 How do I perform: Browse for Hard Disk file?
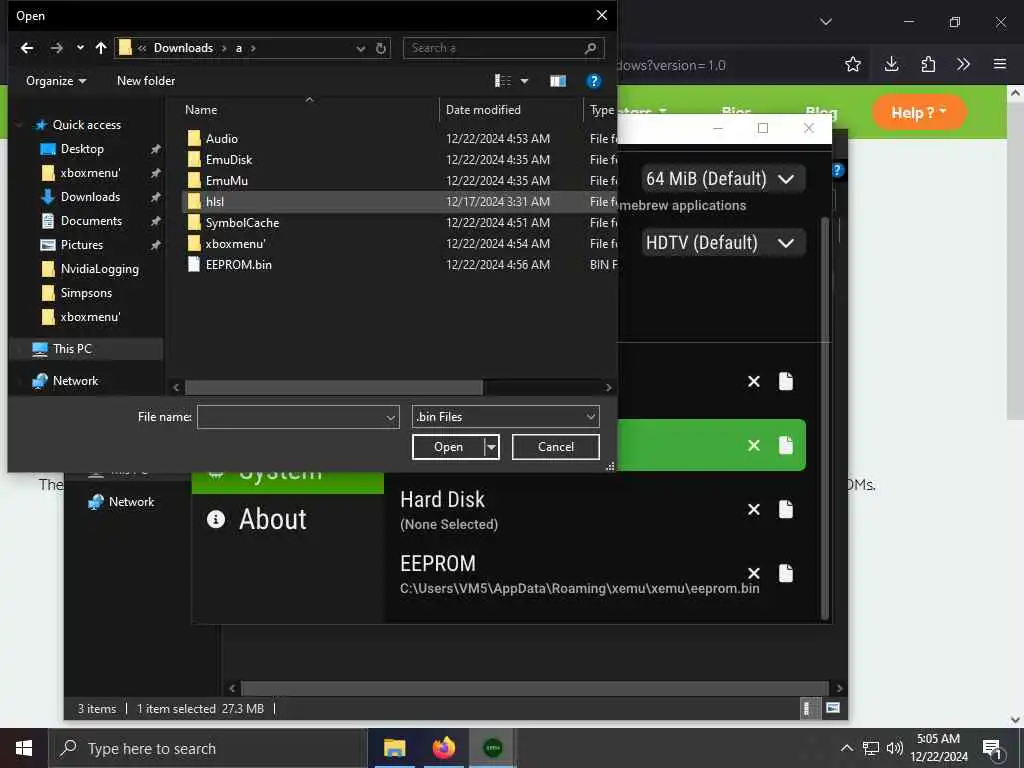(786, 509)
